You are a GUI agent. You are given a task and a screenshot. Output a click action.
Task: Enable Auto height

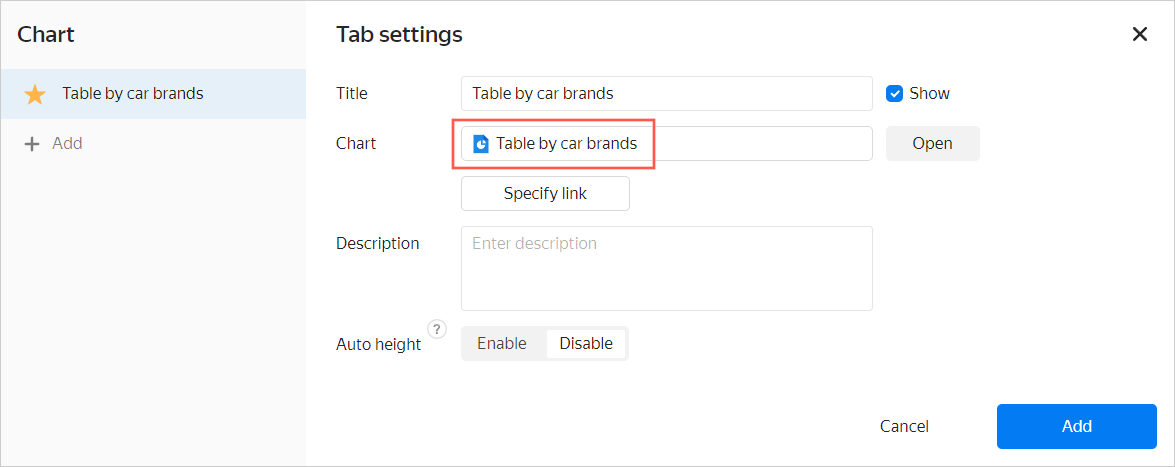[502, 344]
